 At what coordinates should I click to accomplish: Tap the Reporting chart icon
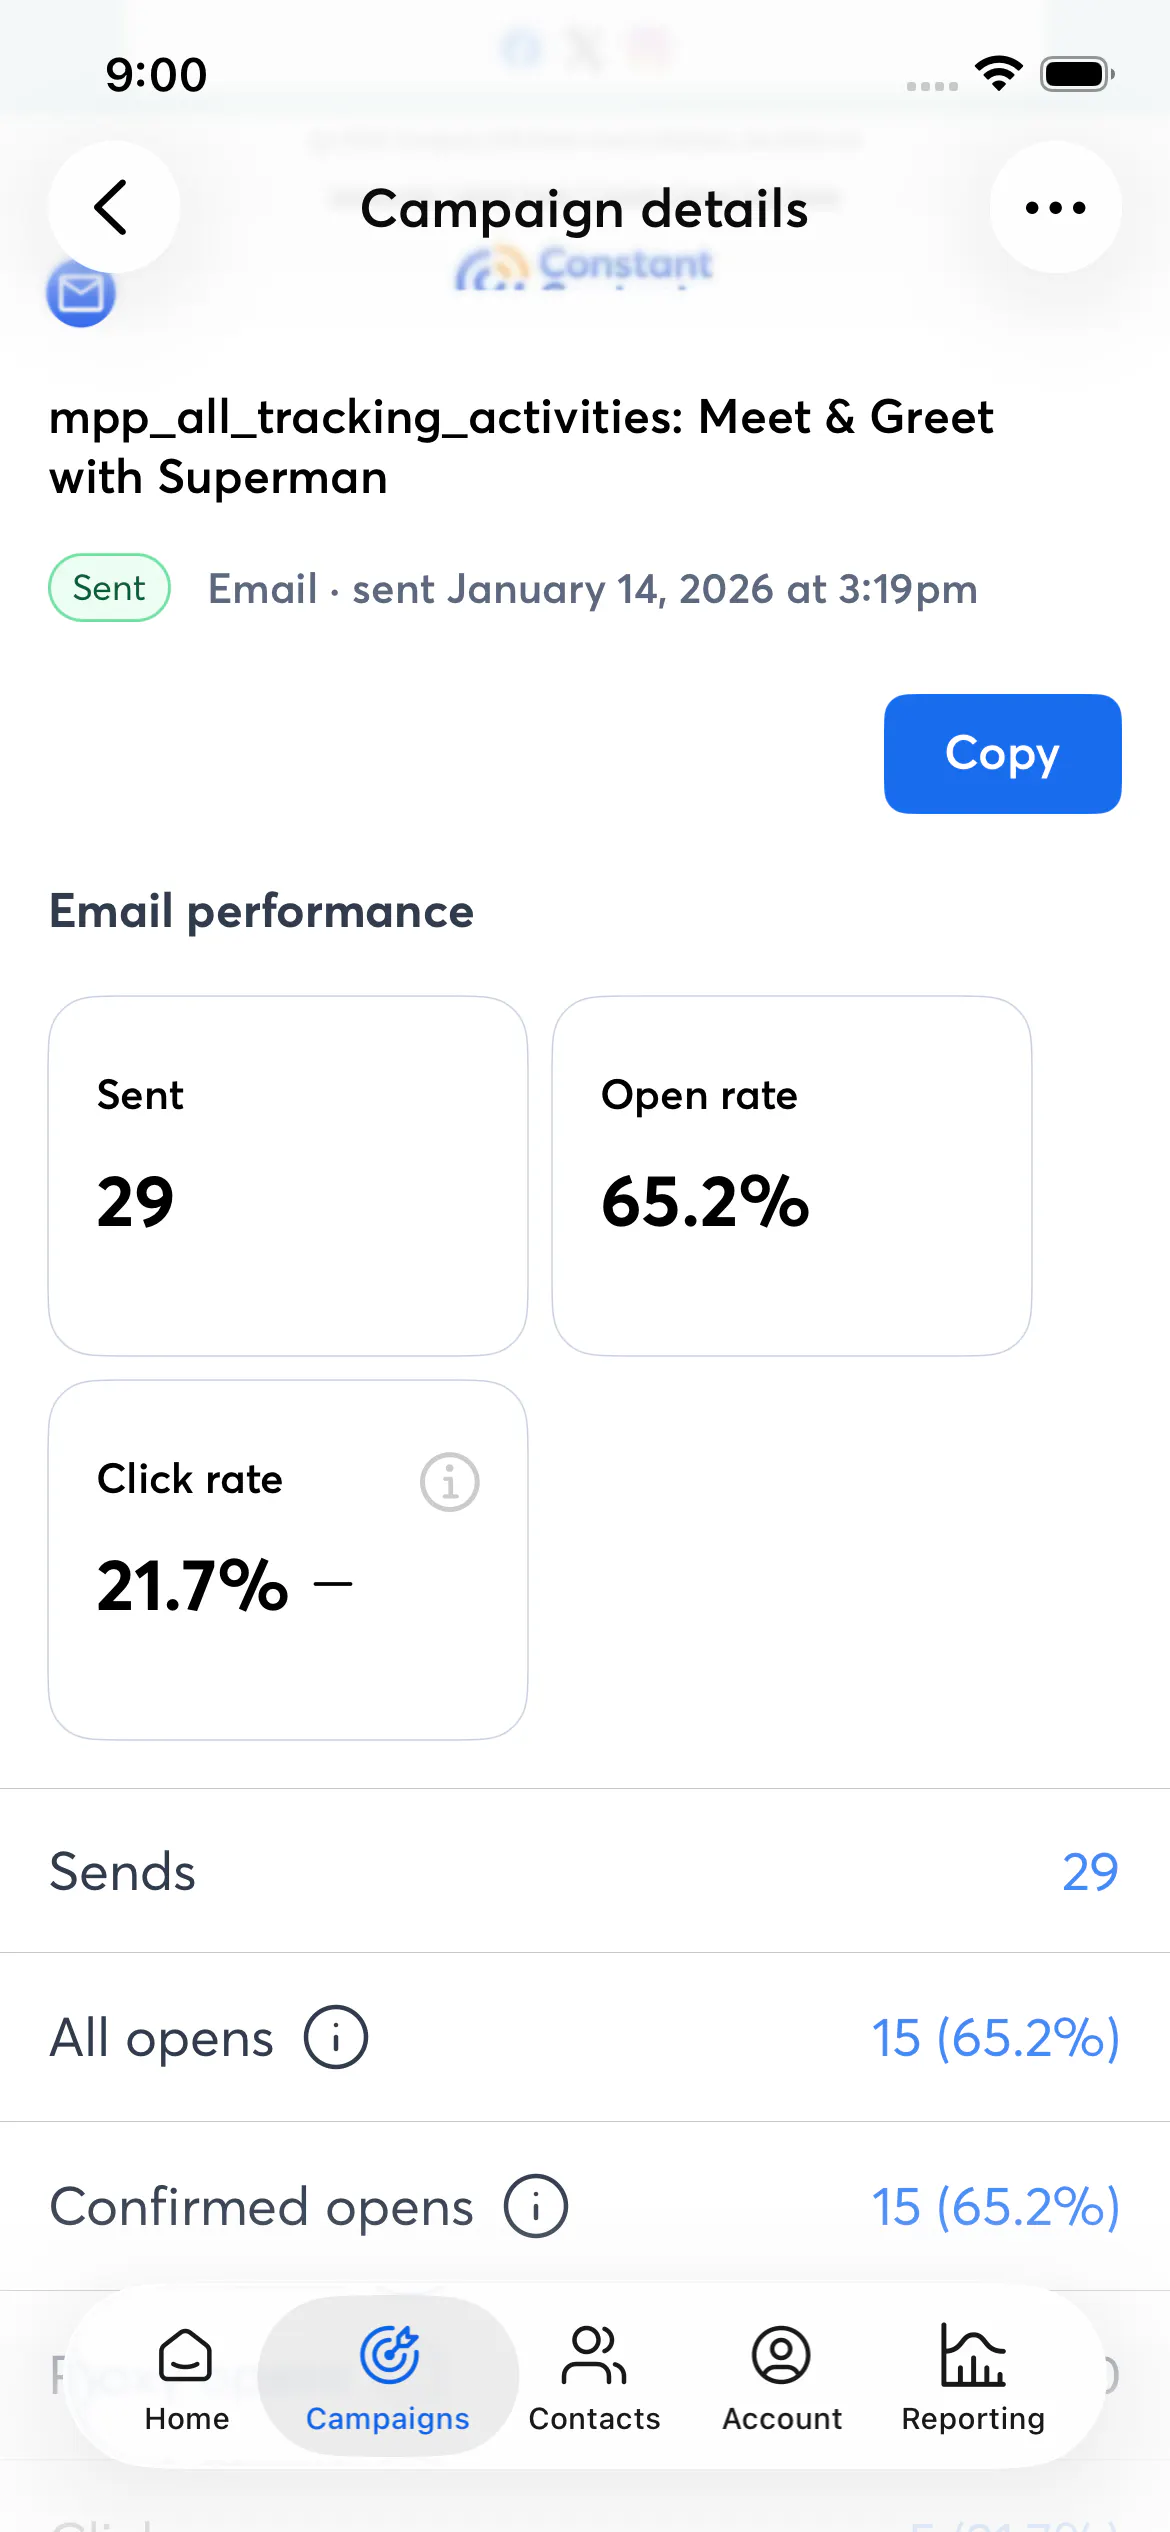(973, 2355)
